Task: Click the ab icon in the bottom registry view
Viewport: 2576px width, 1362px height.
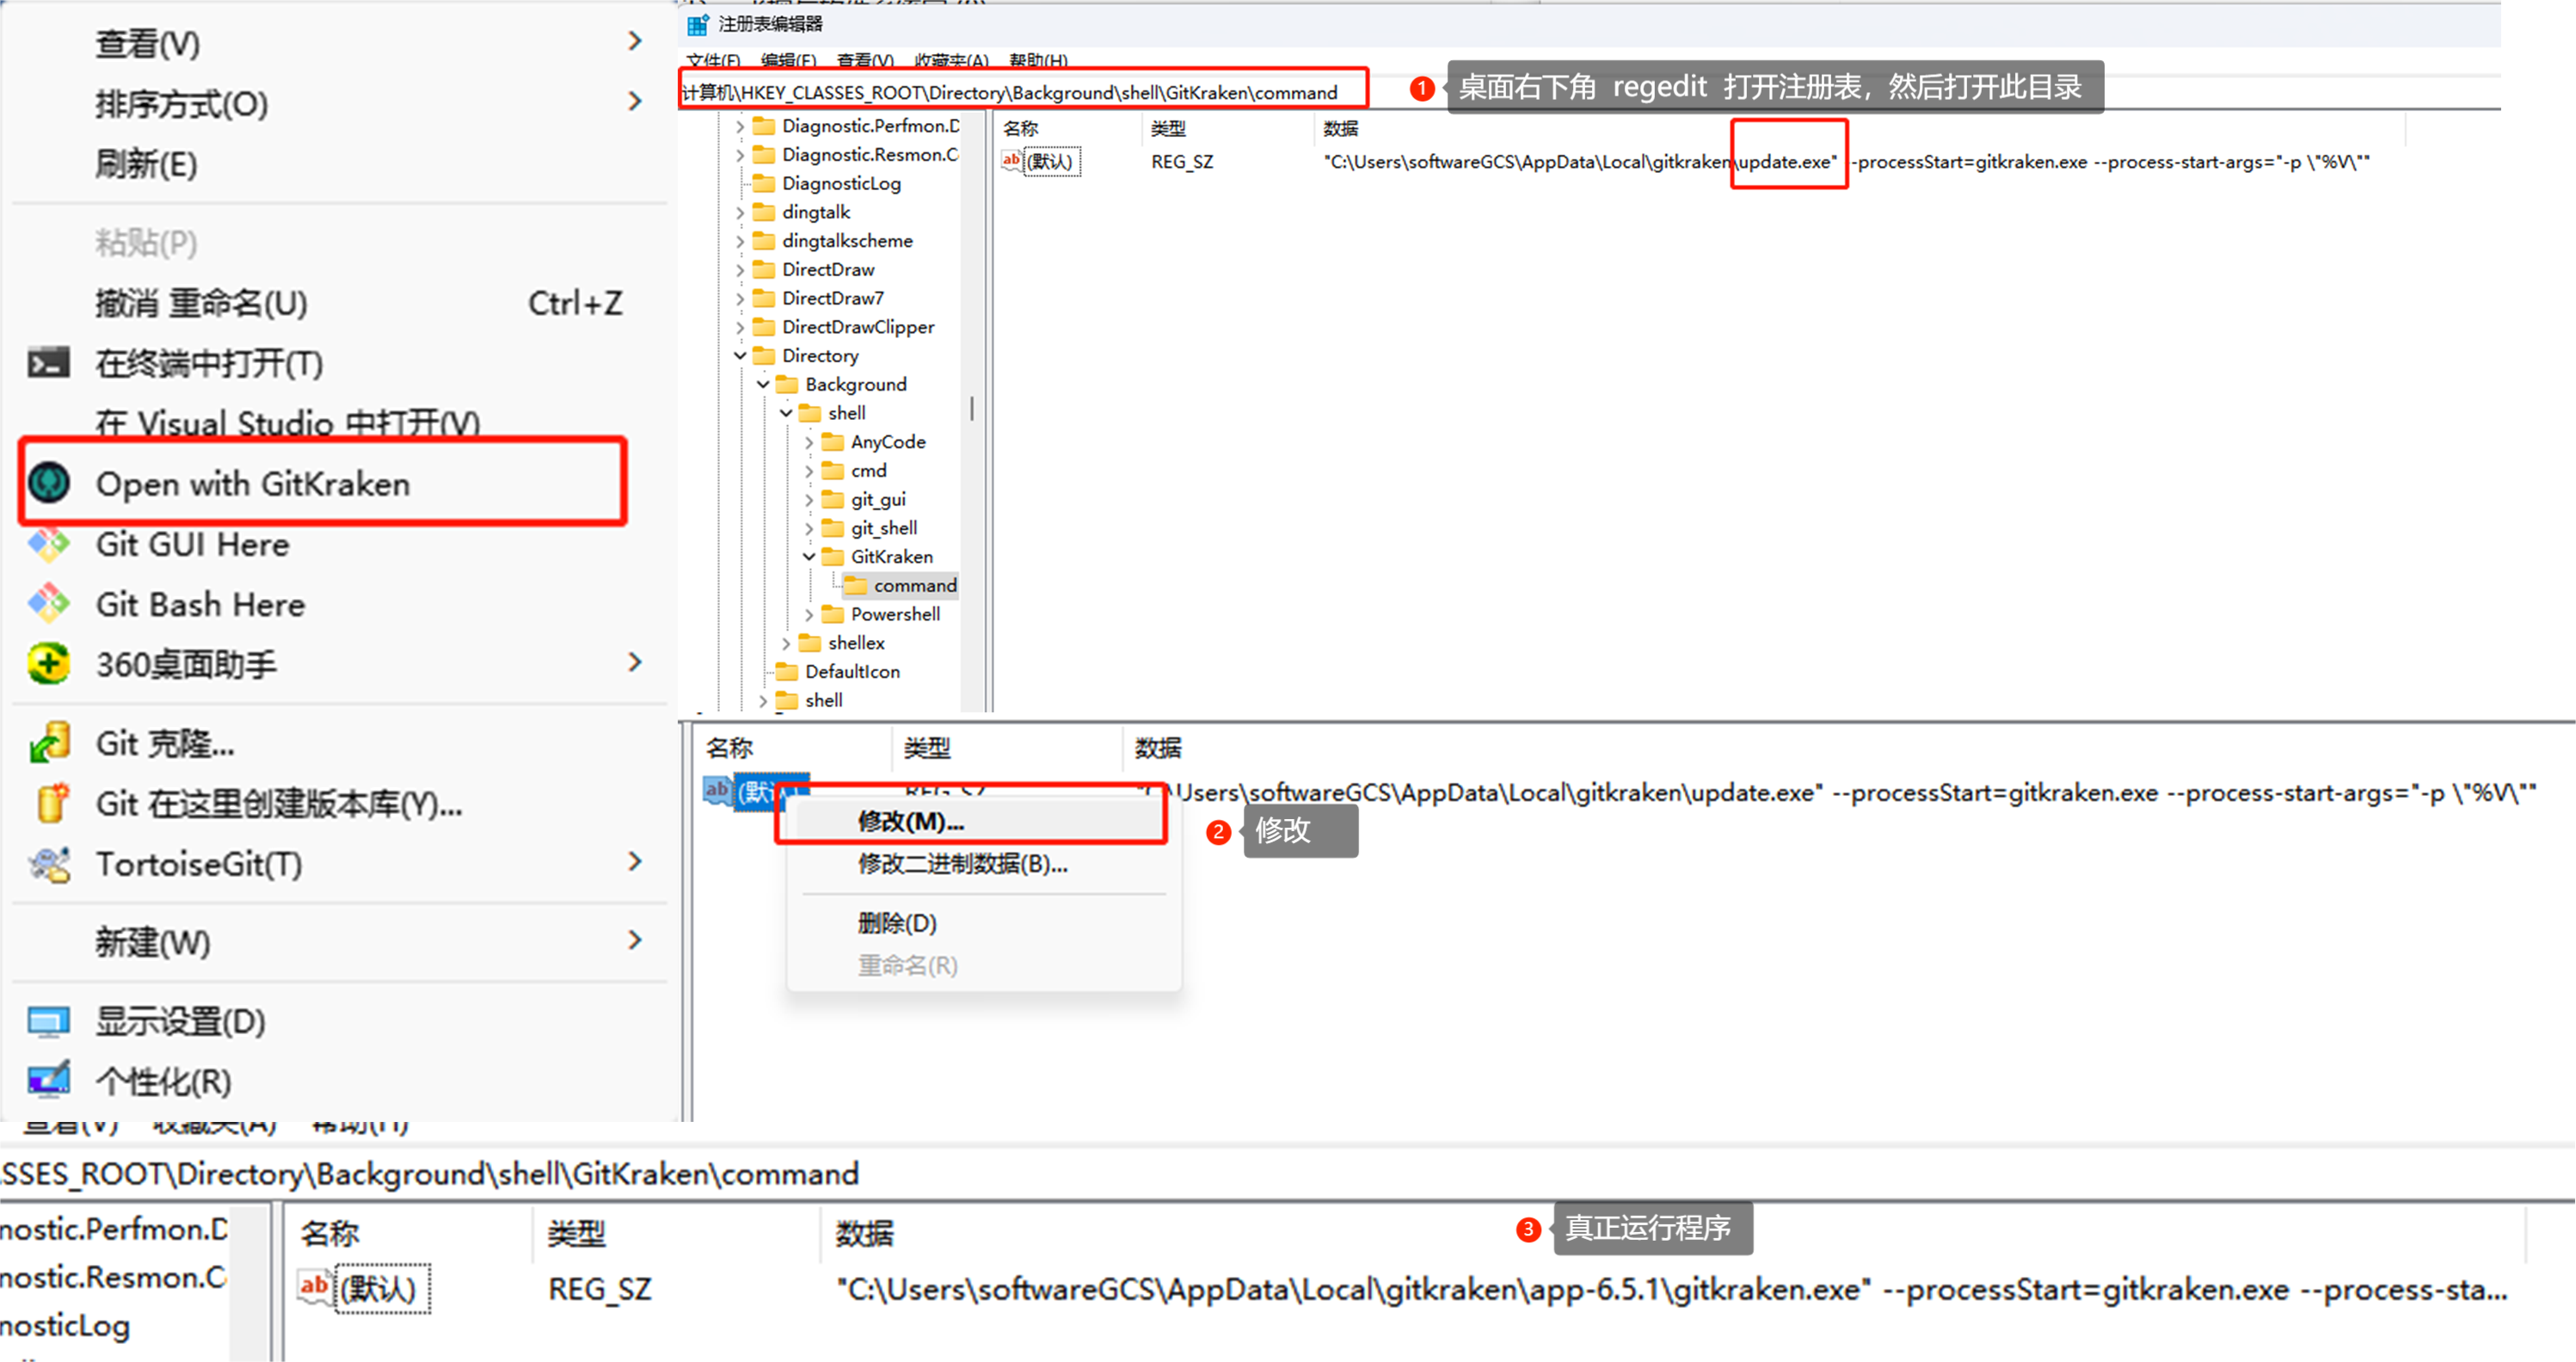Action: [314, 1287]
